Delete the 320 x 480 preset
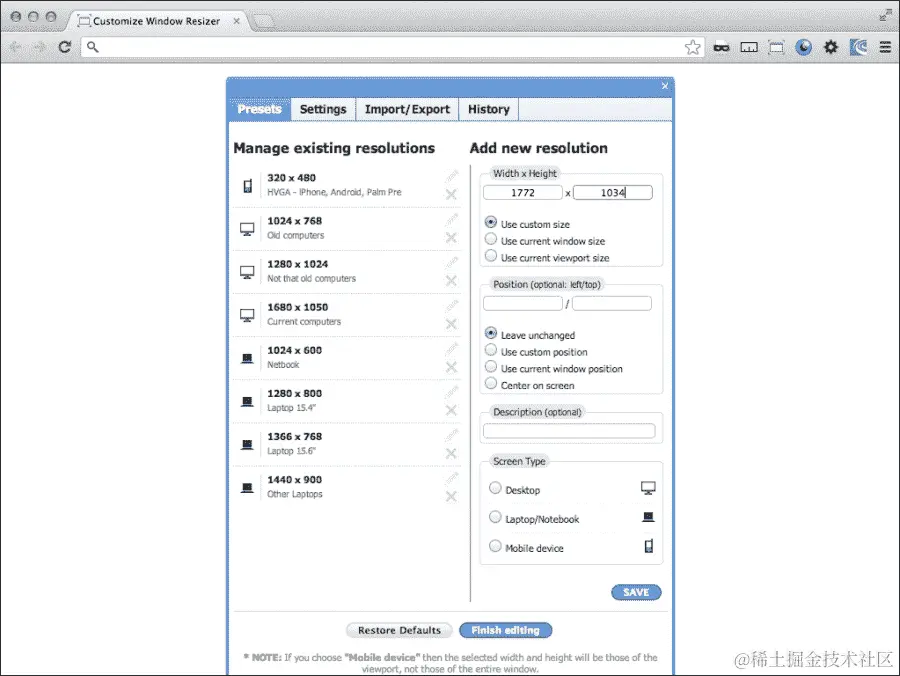 pos(451,195)
